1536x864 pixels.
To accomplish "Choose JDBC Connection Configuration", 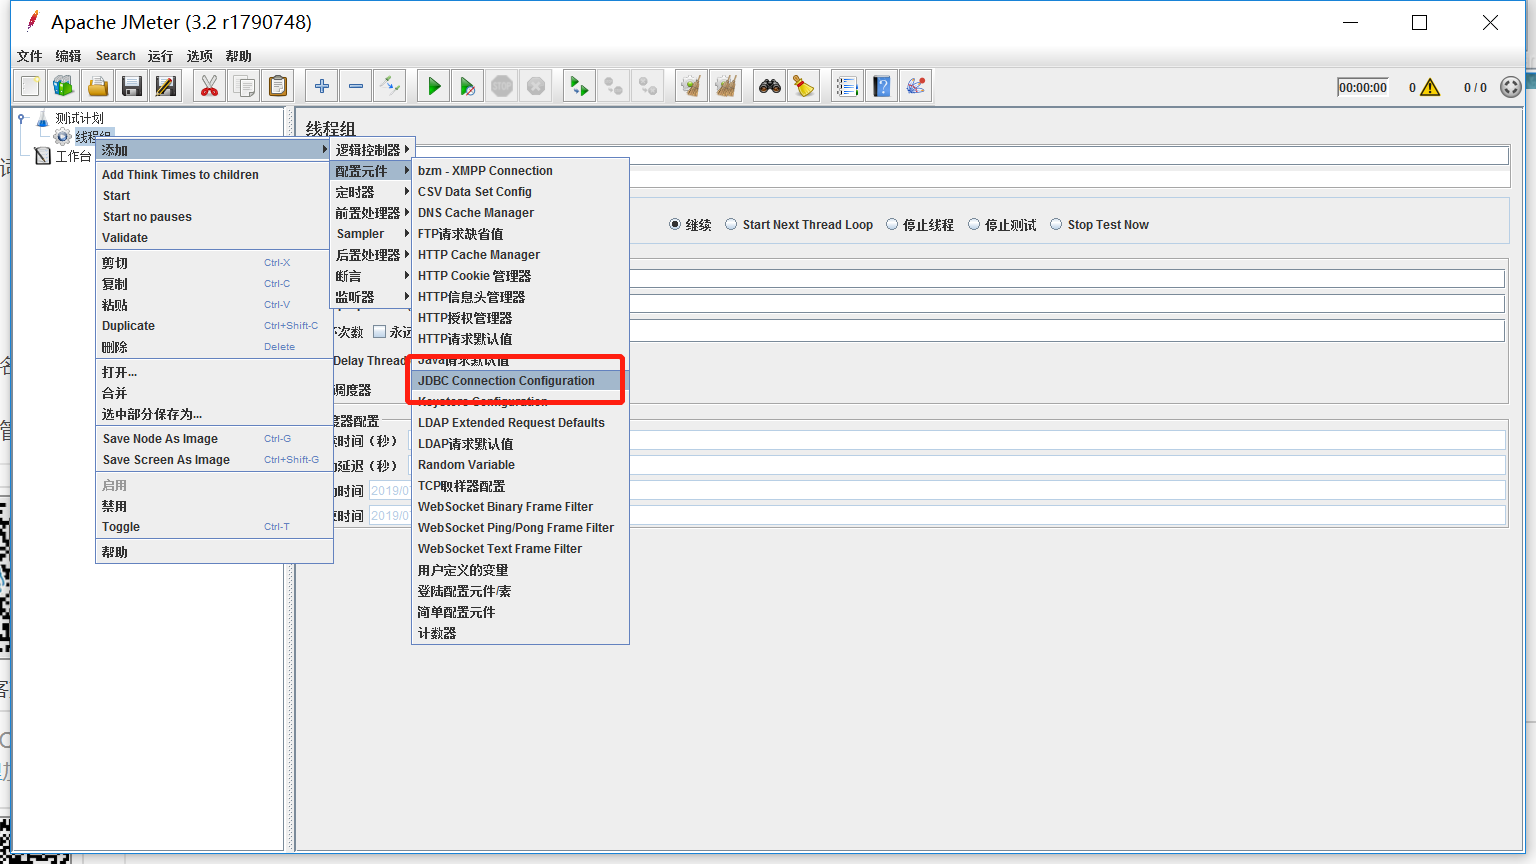I will 520,381.
